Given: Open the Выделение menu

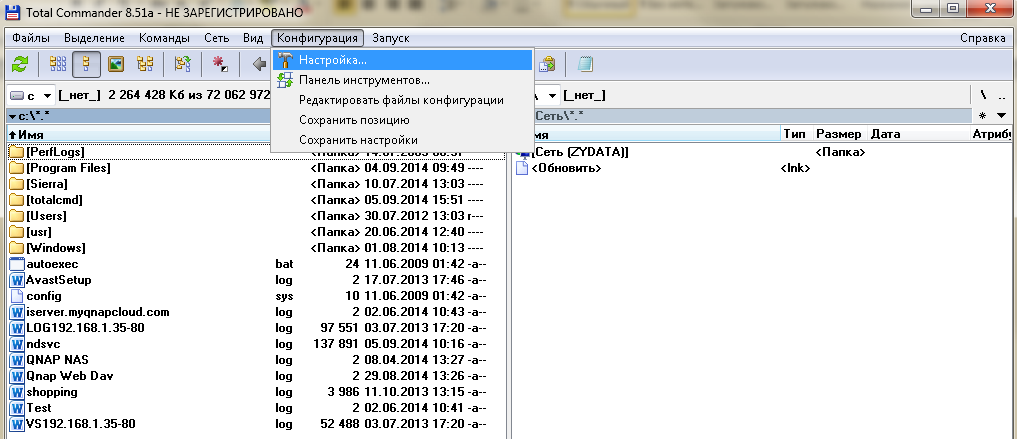Looking at the screenshot, I should point(94,38).
